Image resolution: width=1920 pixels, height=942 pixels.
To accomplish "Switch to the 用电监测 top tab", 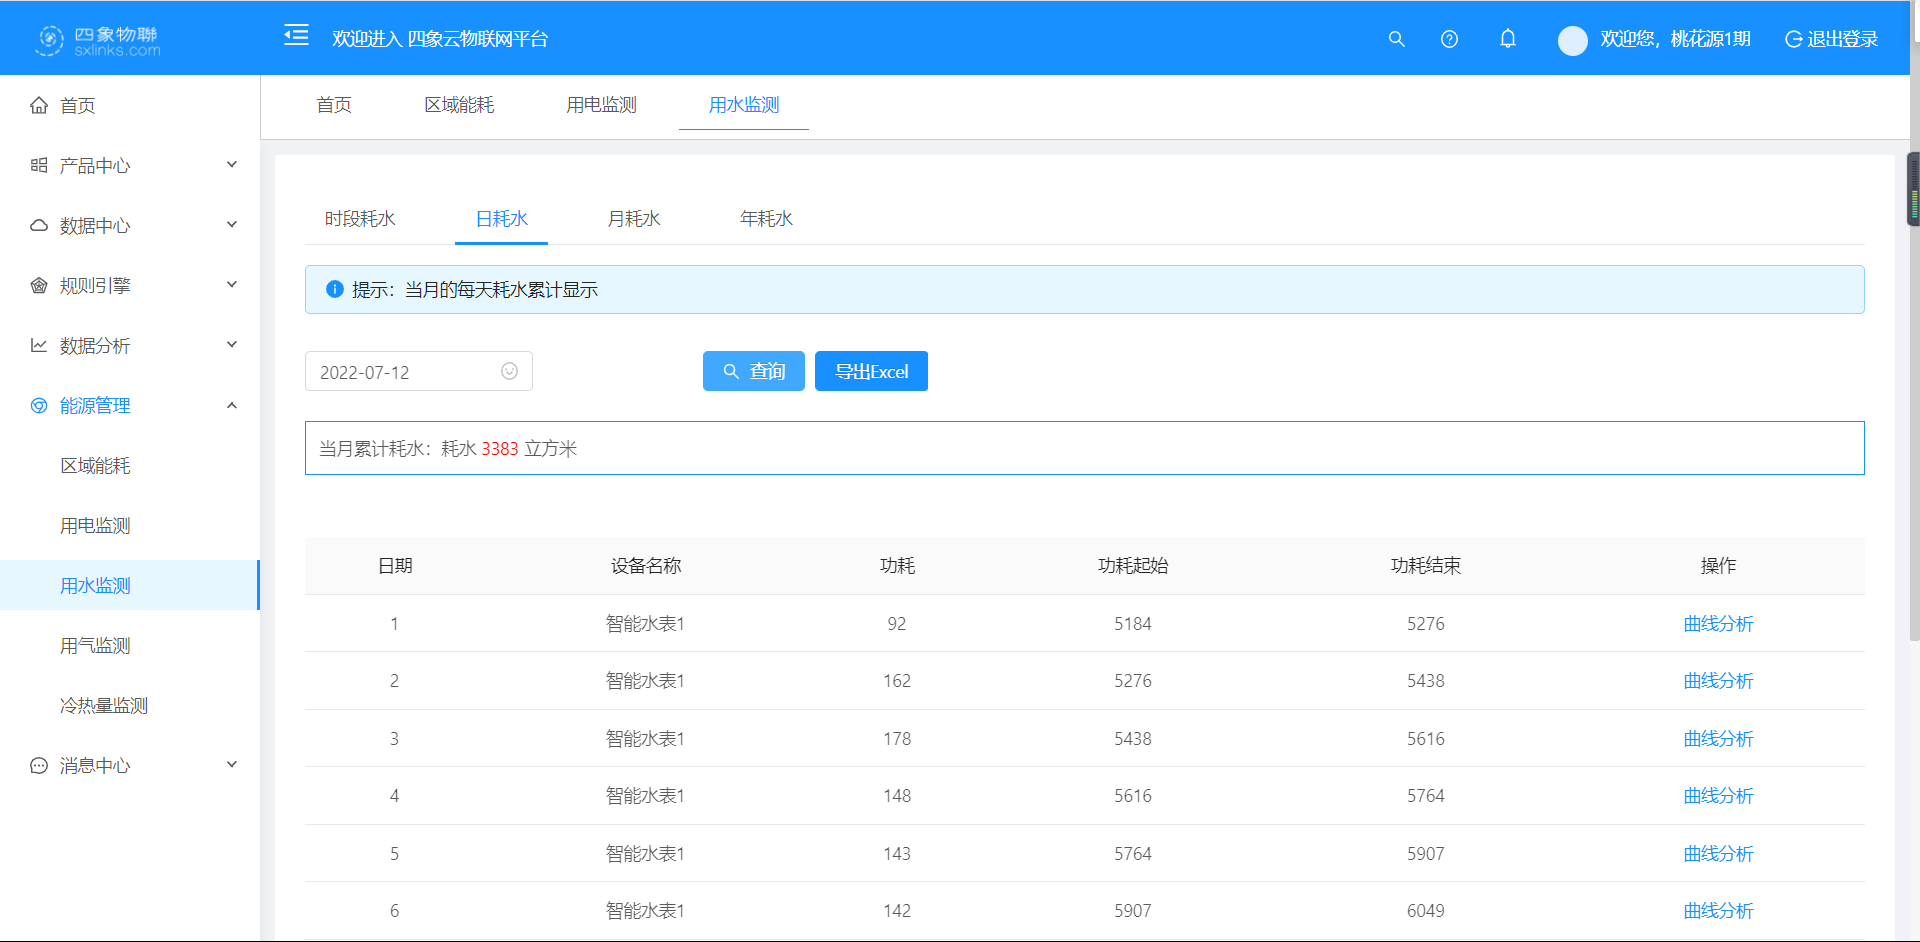I will (x=601, y=105).
